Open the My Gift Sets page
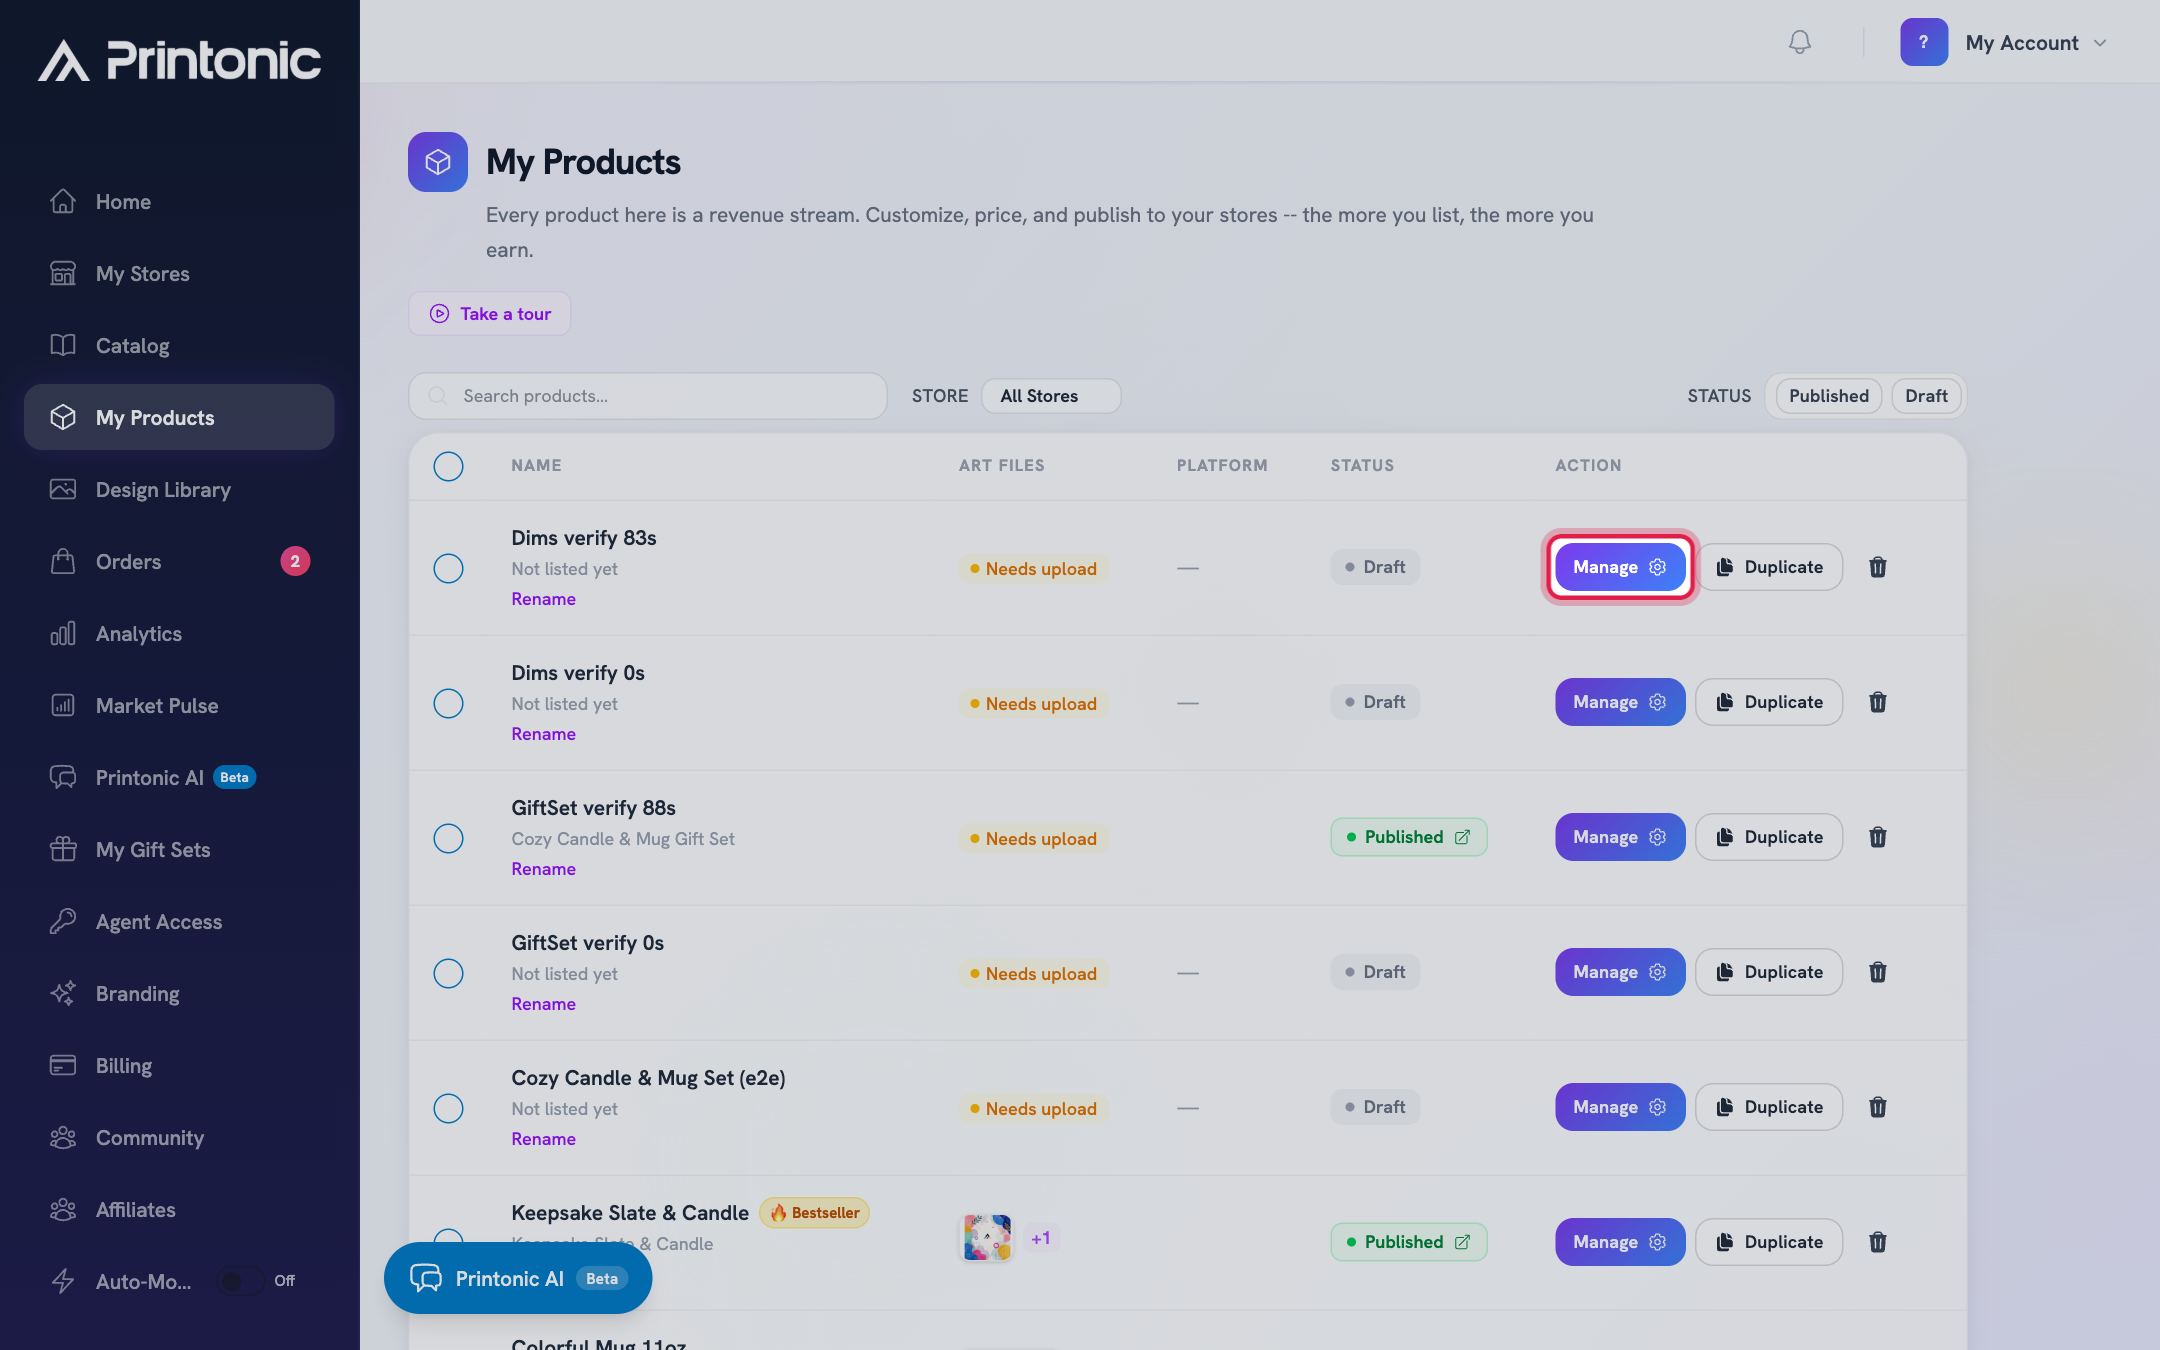Screen dimensions: 2160x1350 (179, 850)
